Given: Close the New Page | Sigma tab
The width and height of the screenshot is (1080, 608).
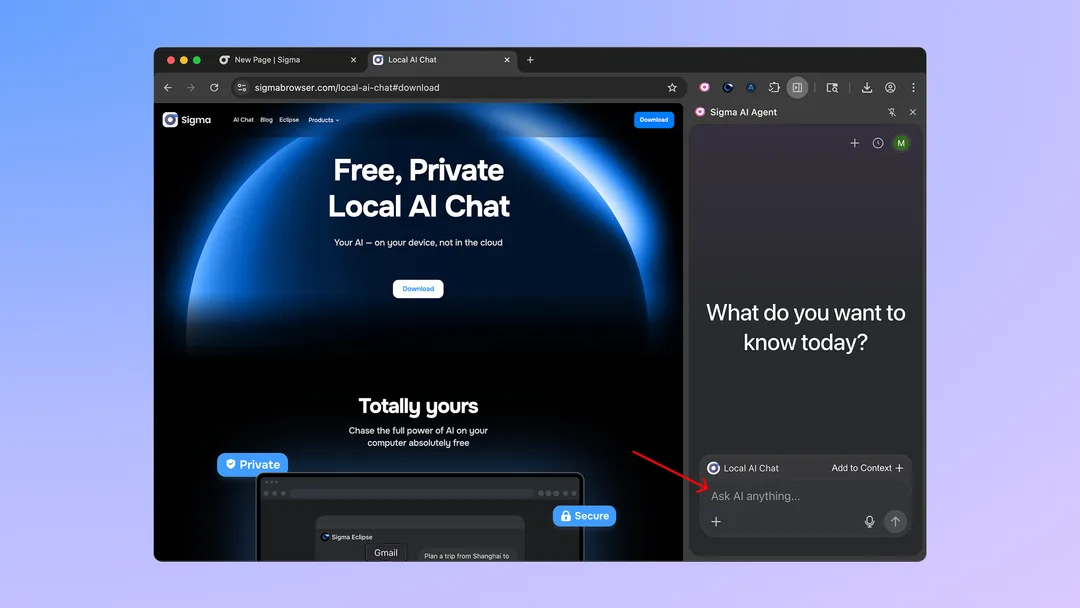Looking at the screenshot, I should click(353, 60).
